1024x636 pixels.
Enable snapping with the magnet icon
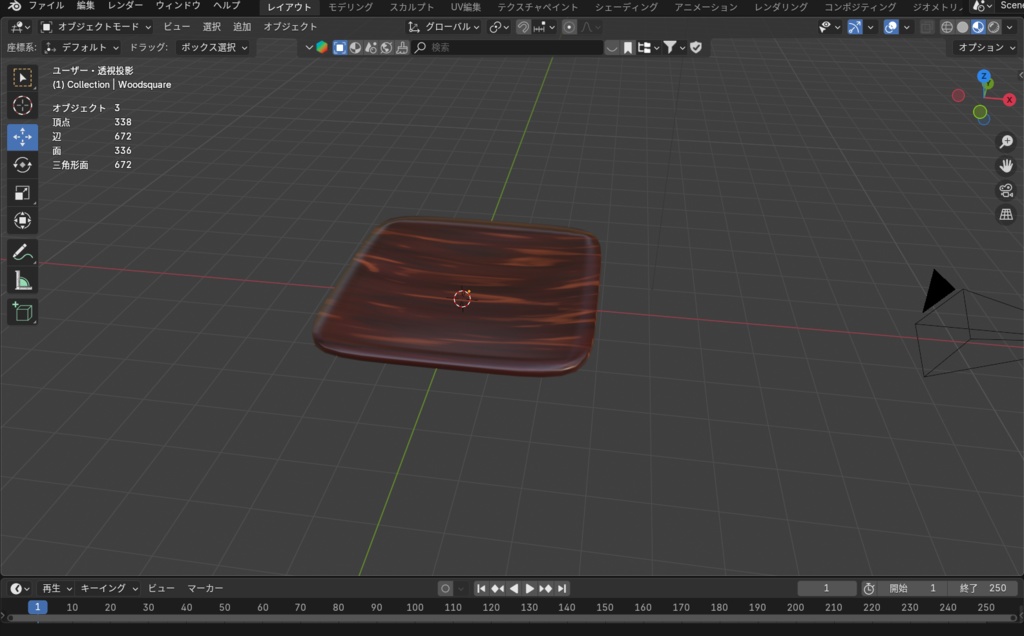(x=524, y=27)
